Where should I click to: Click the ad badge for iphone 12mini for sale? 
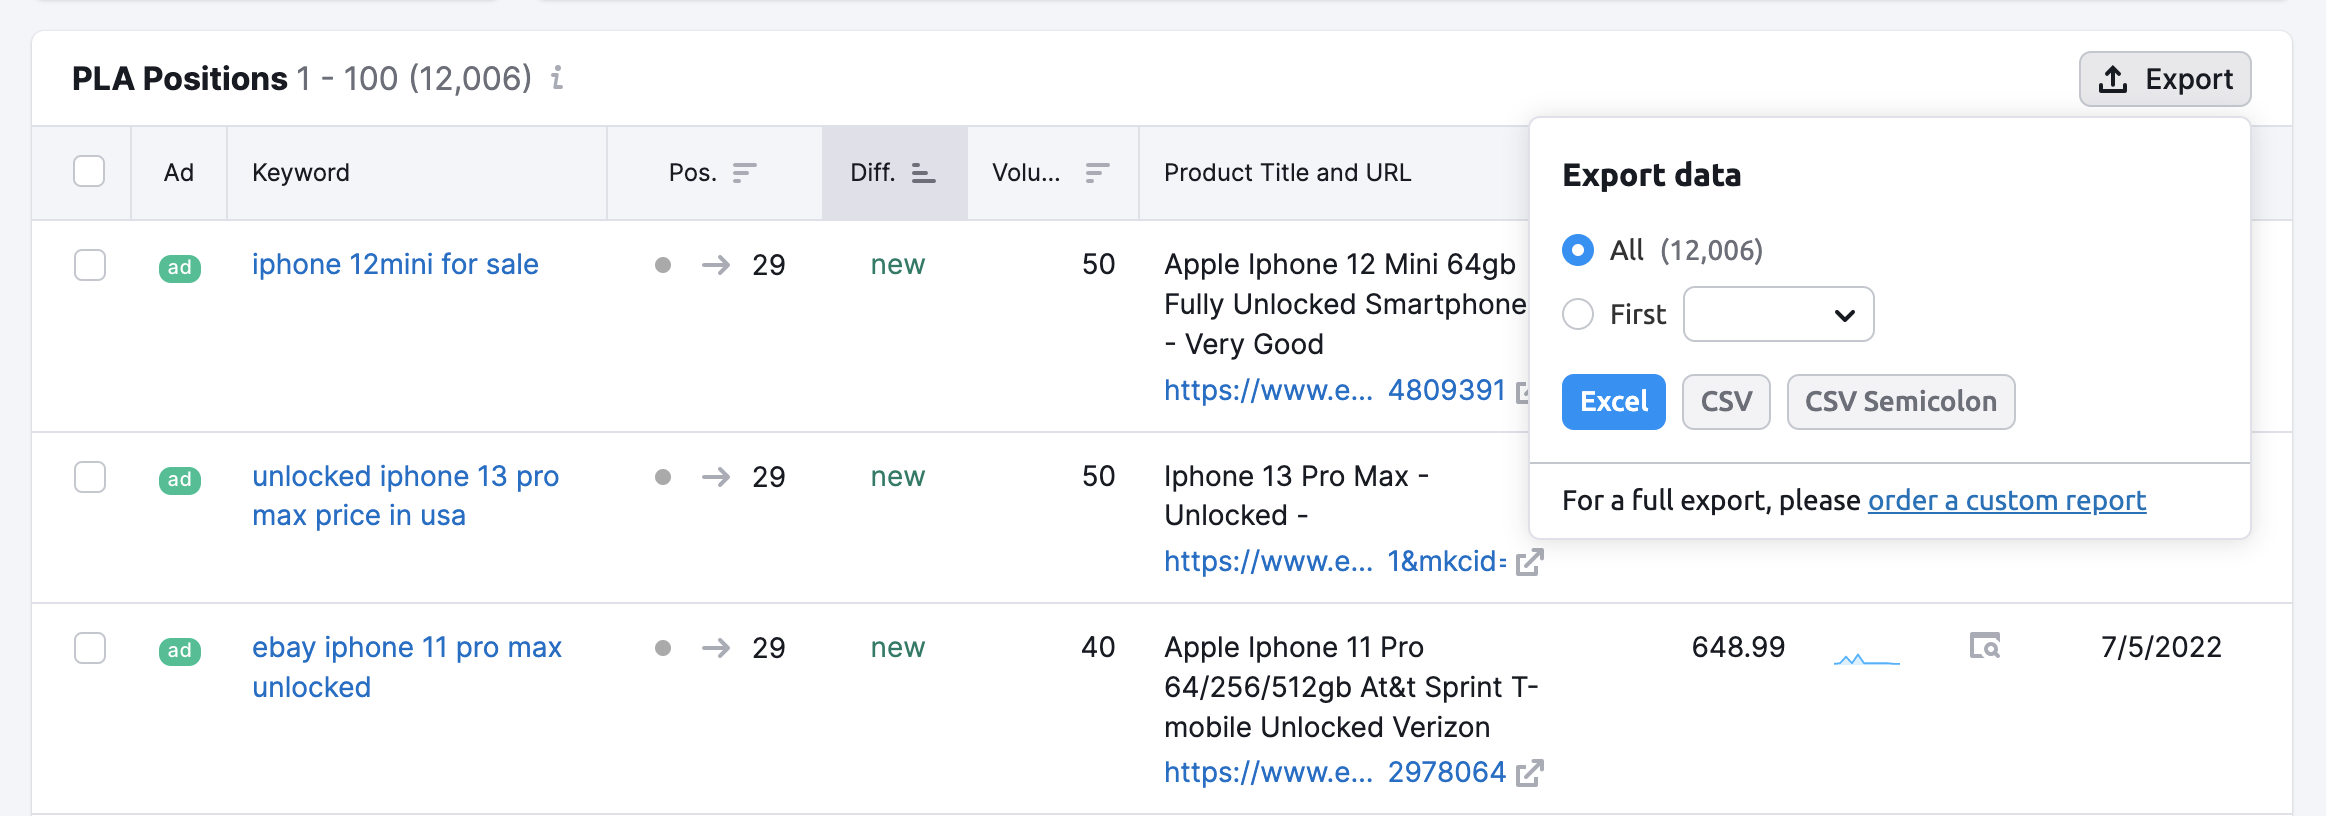(x=180, y=267)
